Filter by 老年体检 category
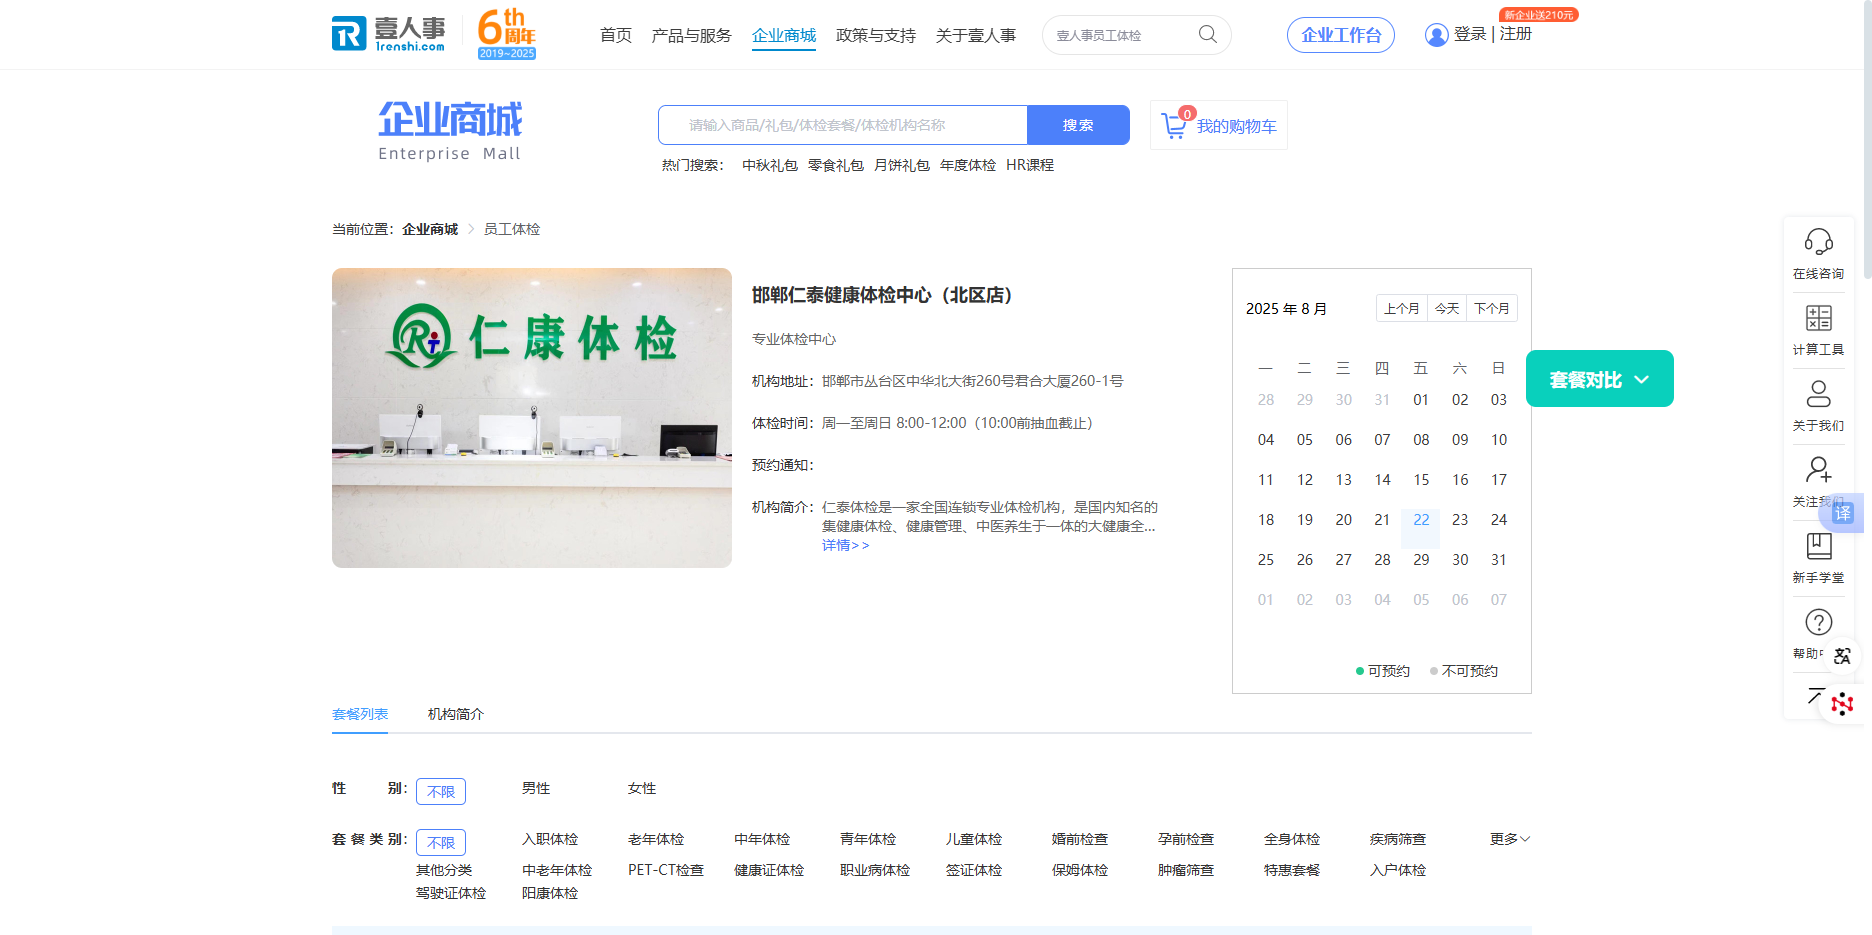The image size is (1872, 935). tap(656, 839)
